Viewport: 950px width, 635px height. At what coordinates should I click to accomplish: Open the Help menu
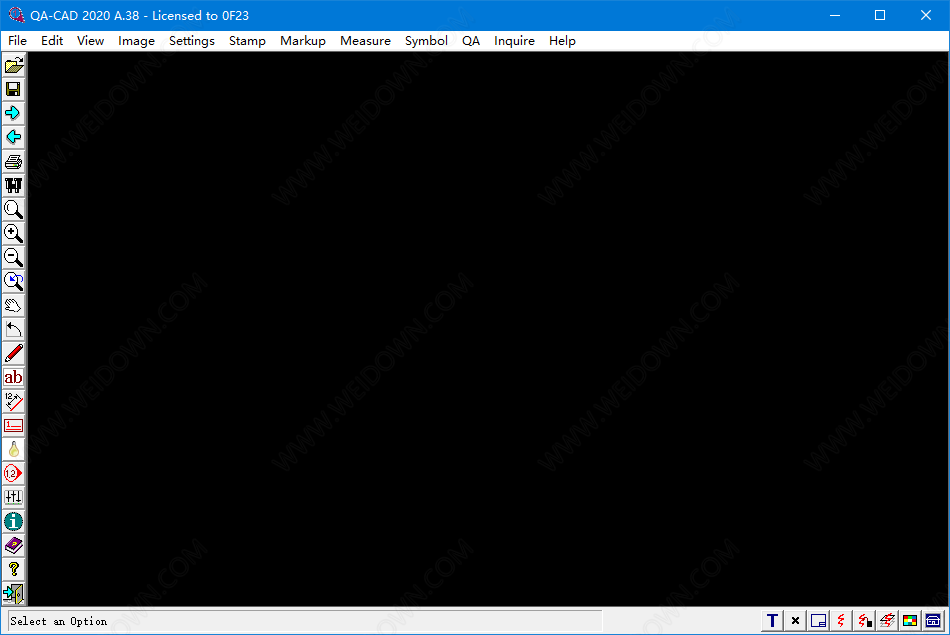(562, 41)
